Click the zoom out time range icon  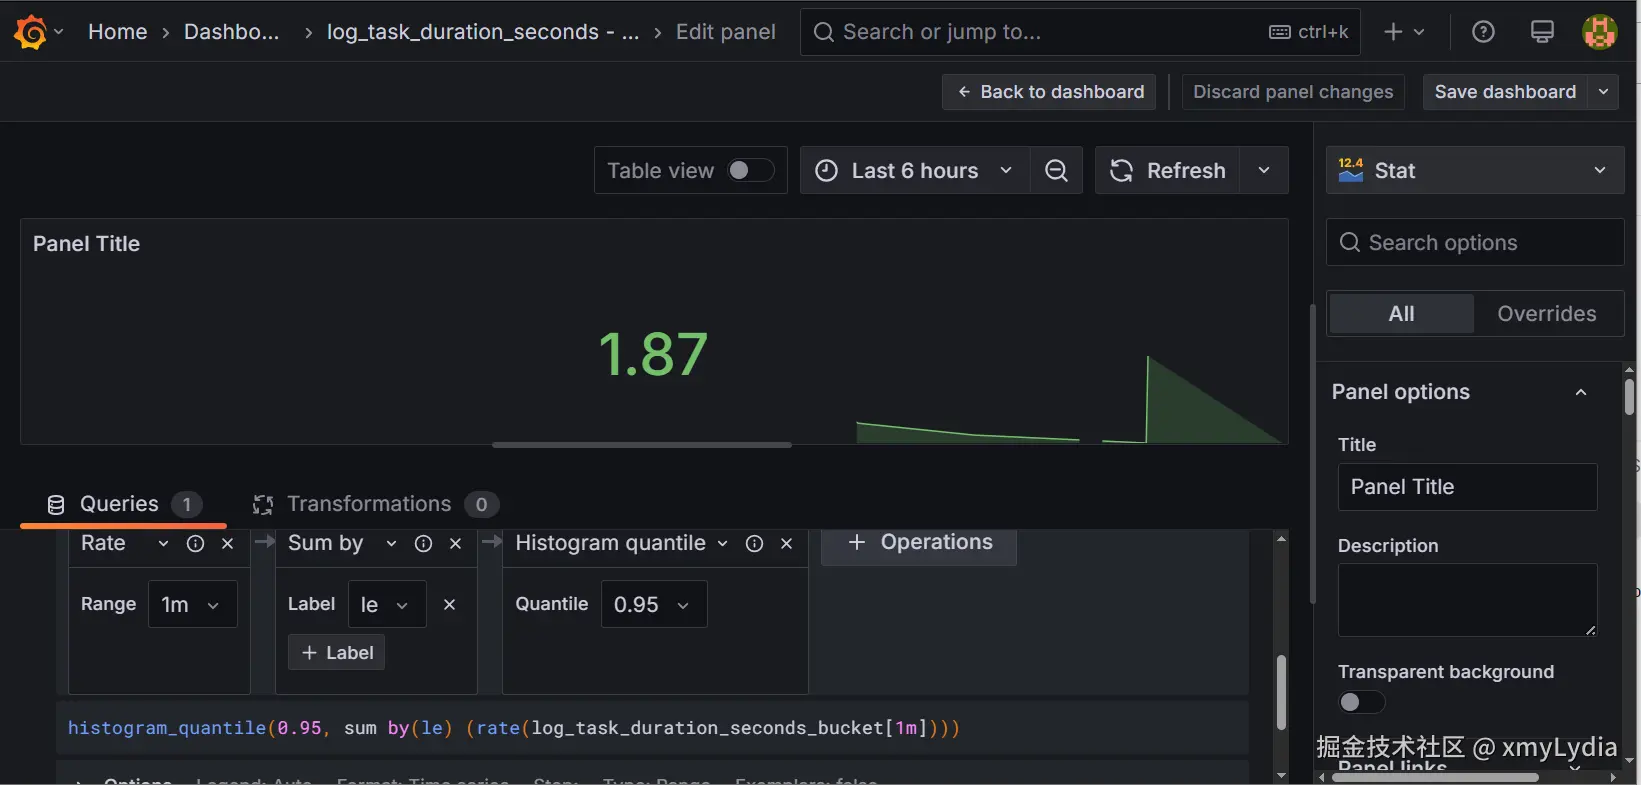1056,171
